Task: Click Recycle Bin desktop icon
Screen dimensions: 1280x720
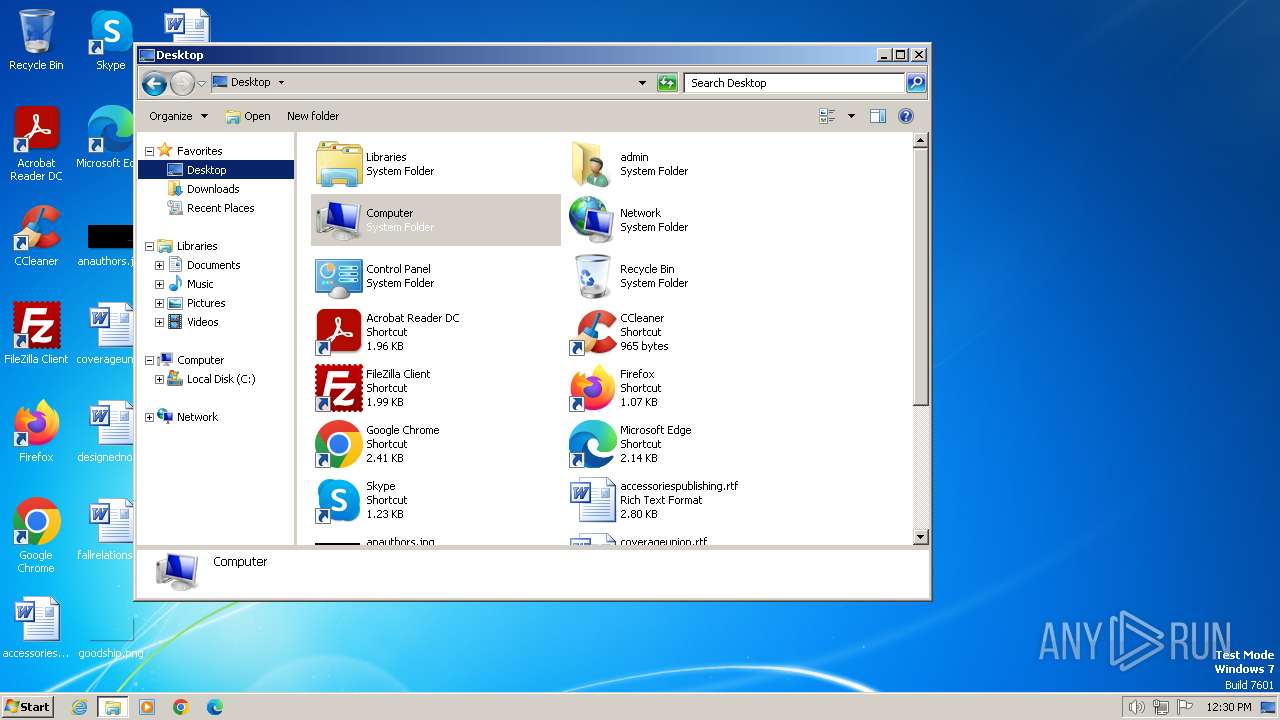Action: point(36,40)
